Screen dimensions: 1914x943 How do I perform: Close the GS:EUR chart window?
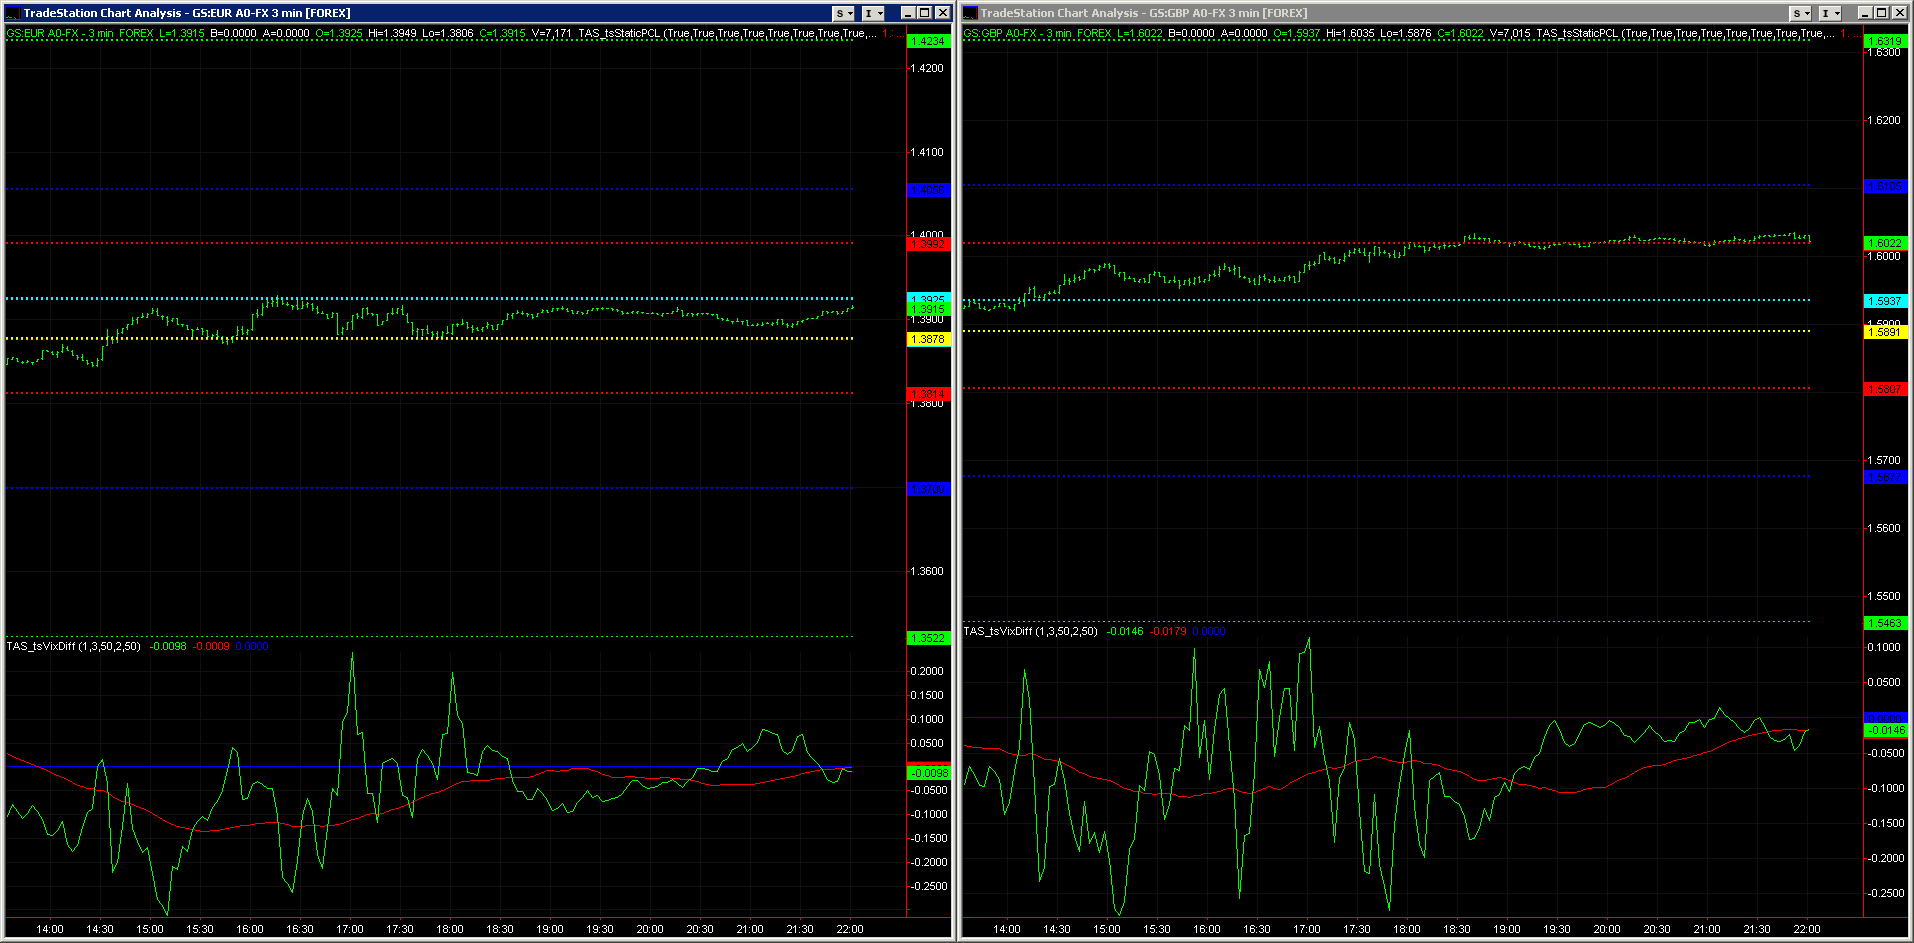click(x=941, y=13)
